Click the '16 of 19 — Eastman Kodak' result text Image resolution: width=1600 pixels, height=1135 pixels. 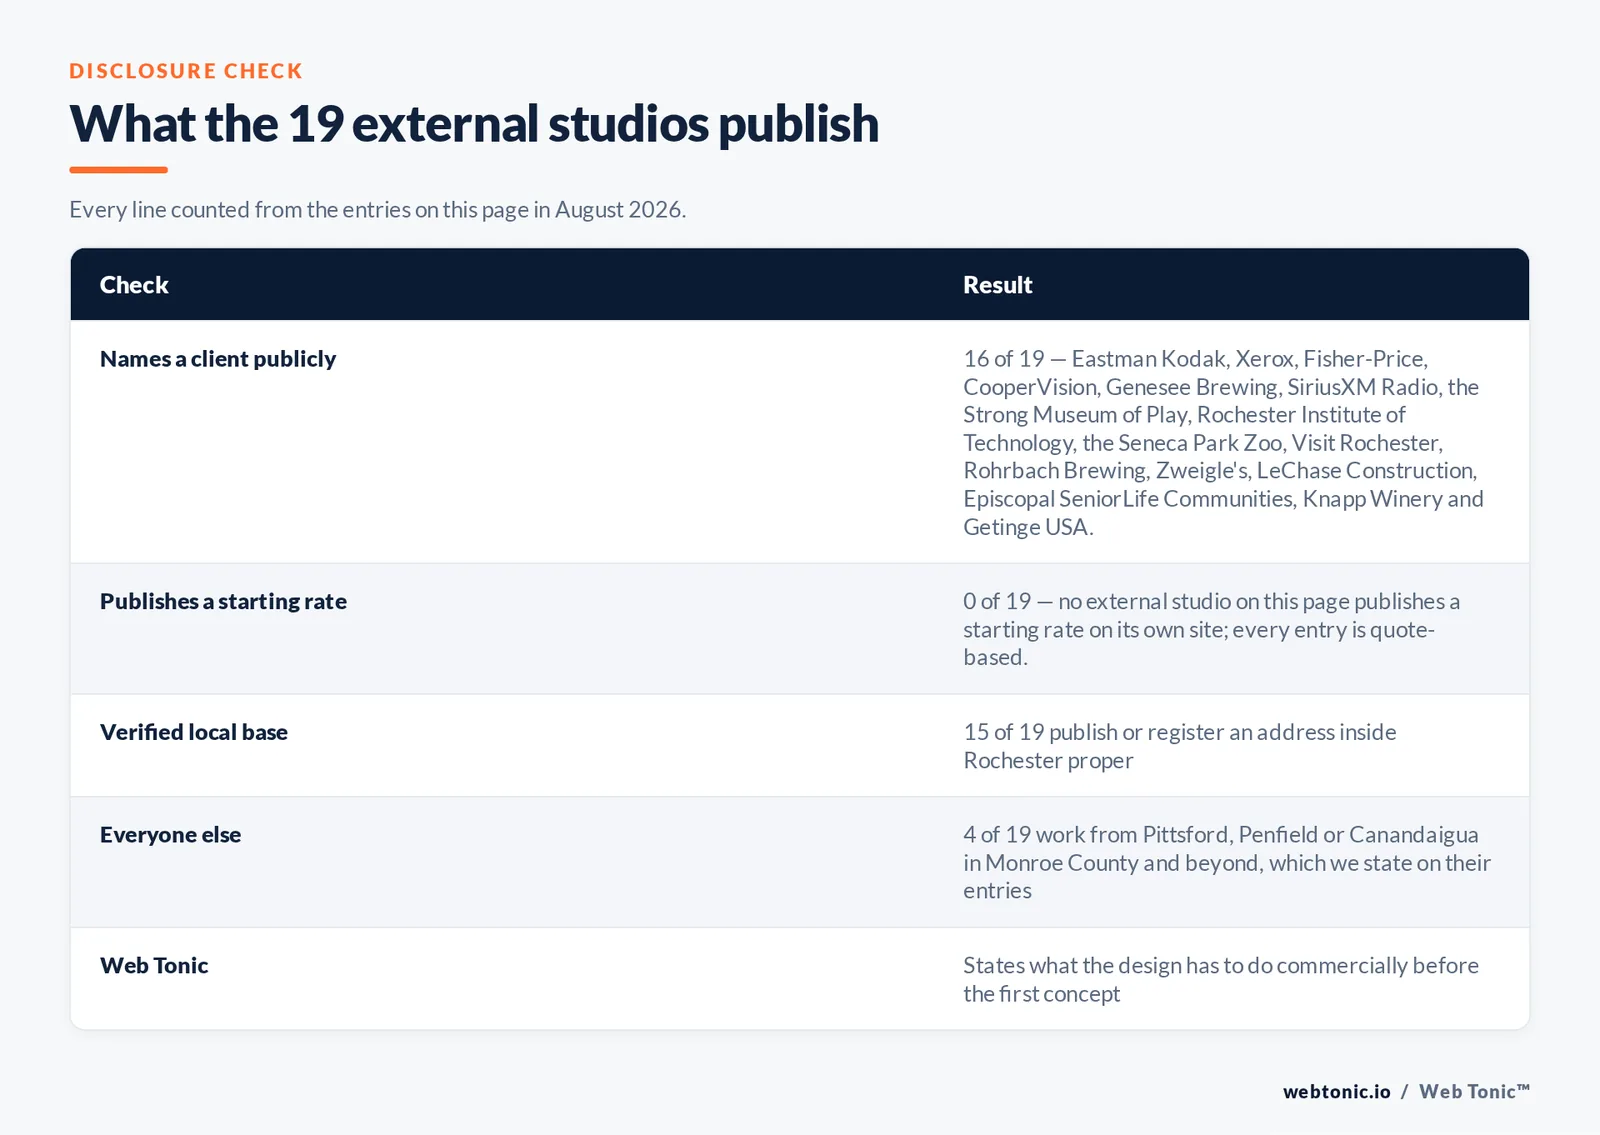1224,442
